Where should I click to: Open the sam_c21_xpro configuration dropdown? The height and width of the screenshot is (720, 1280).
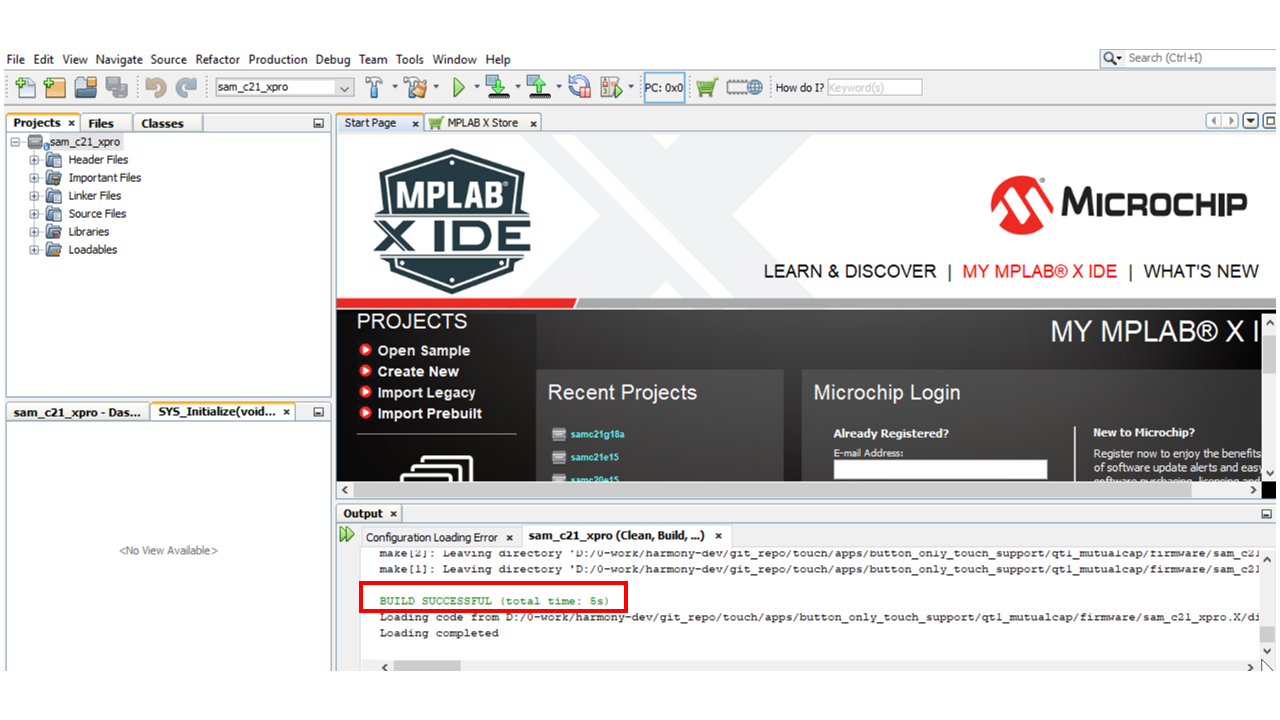click(x=345, y=88)
